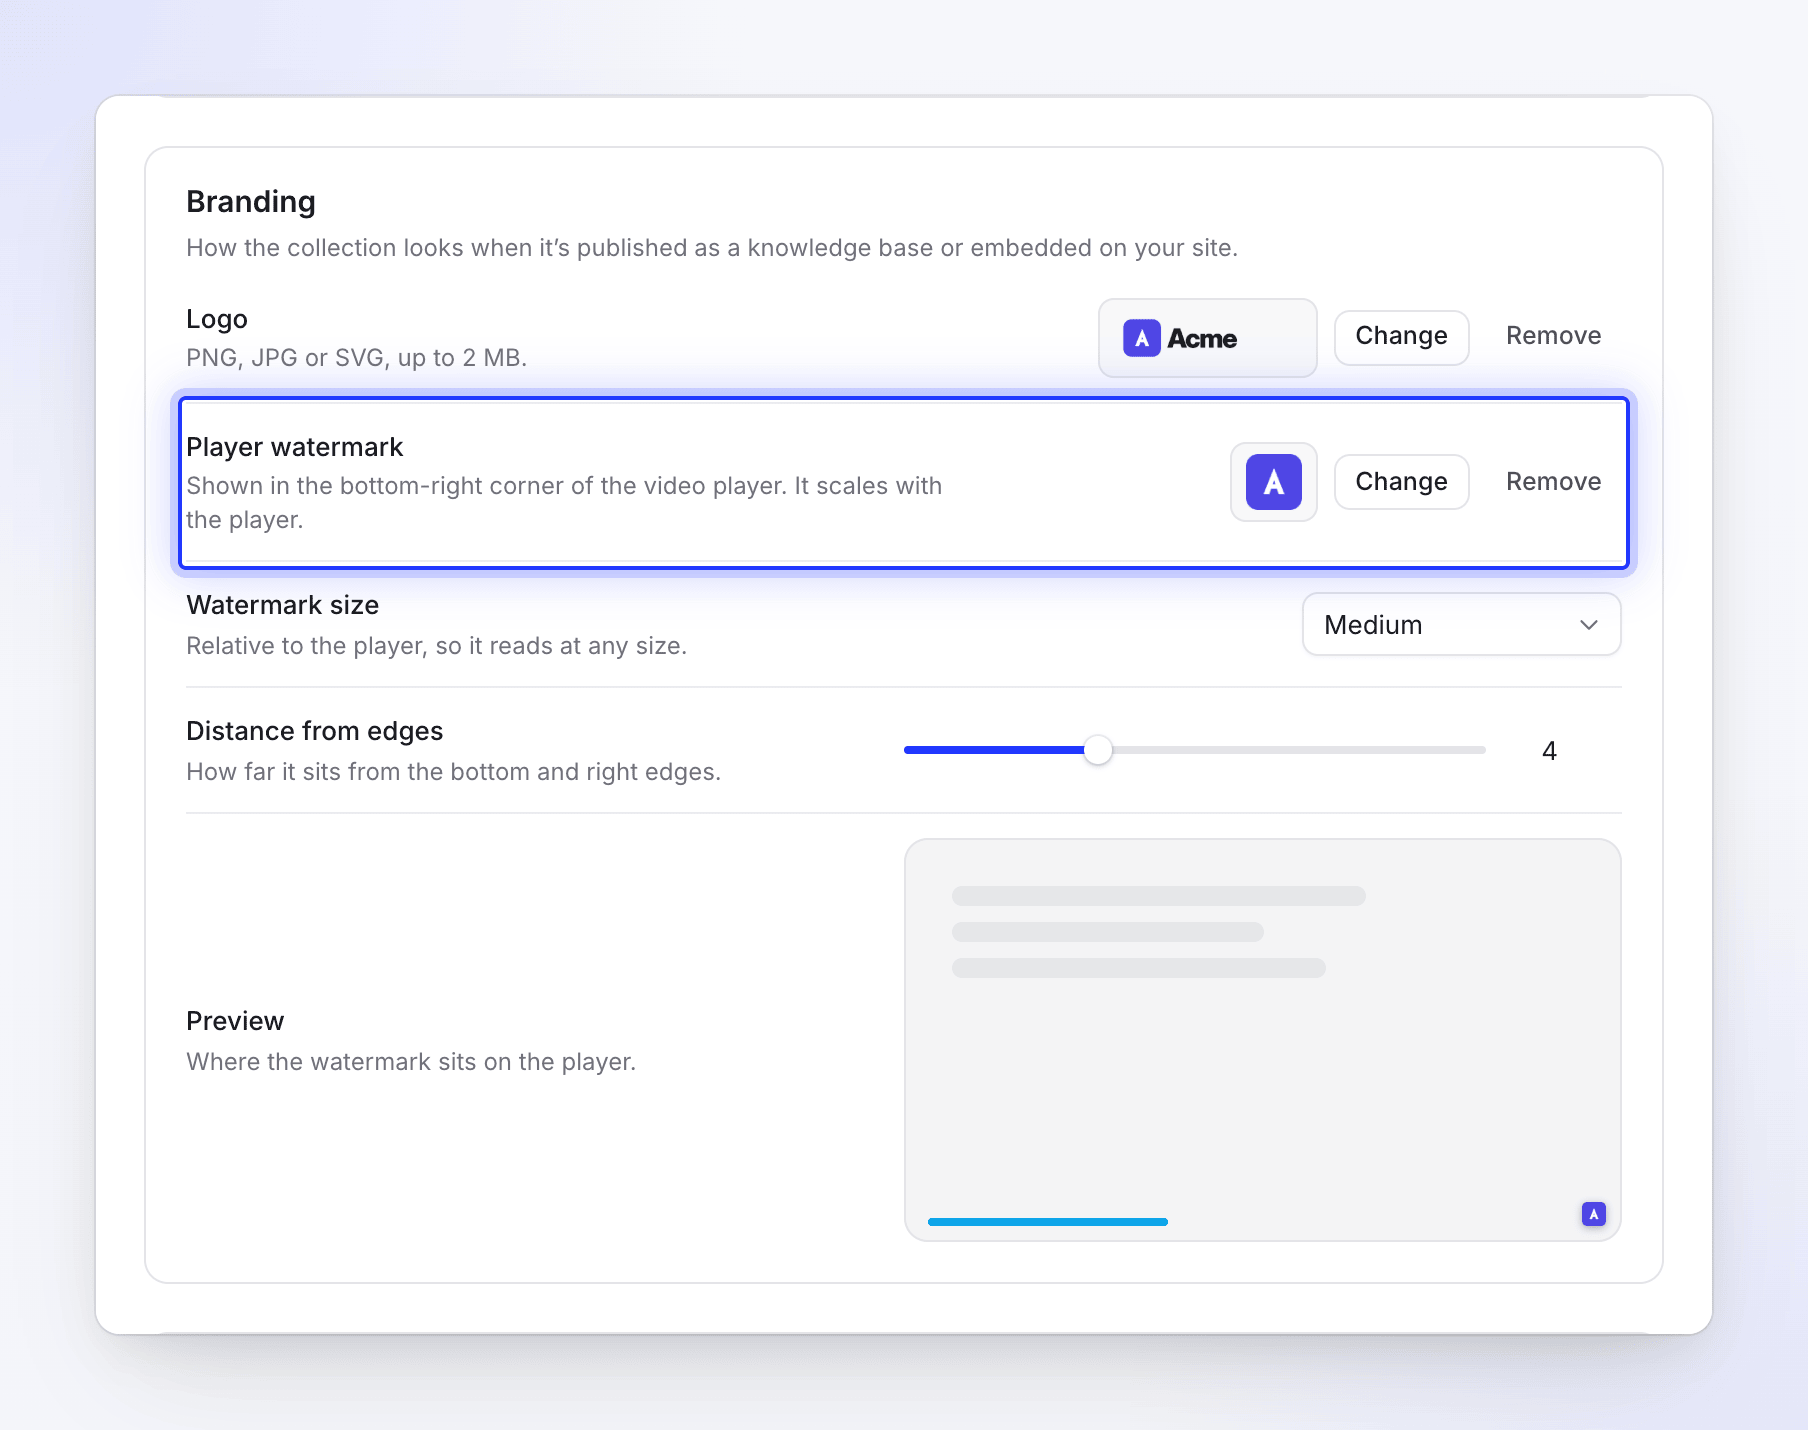Click "Relative to the player" description text

[436, 646]
